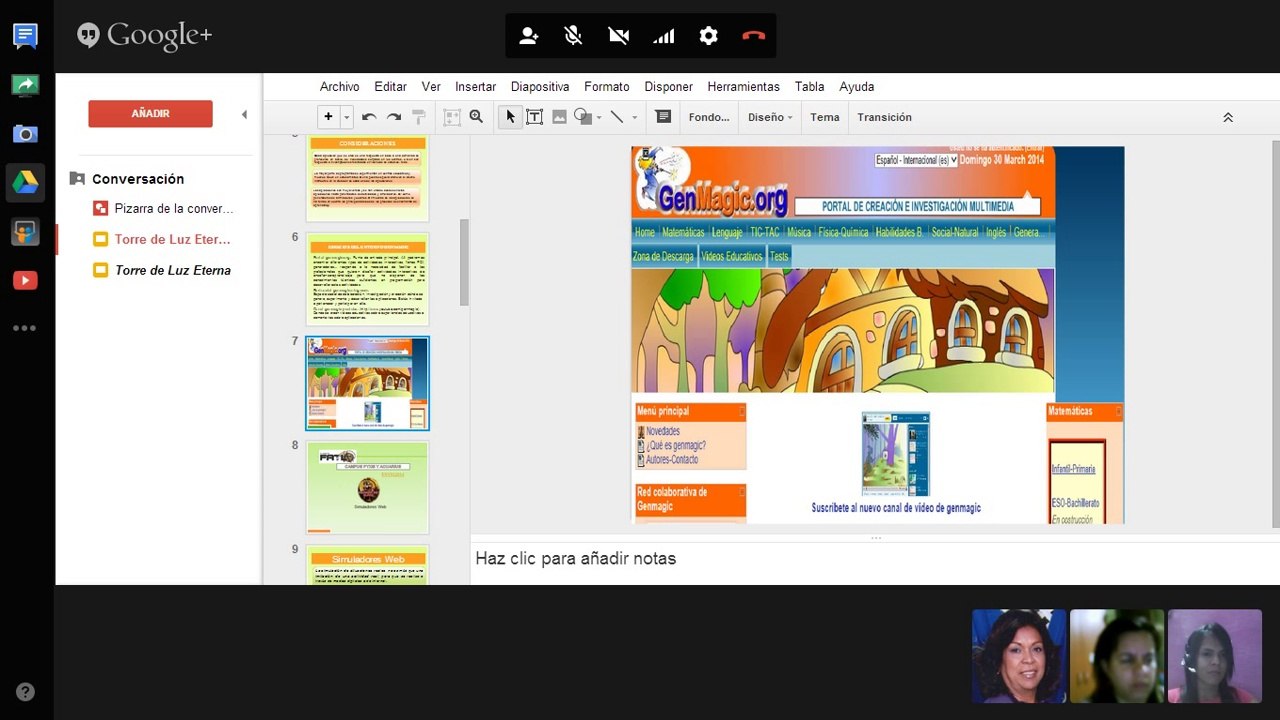Open the Capture camera app icon
This screenshot has height=720, width=1280.
25,134
